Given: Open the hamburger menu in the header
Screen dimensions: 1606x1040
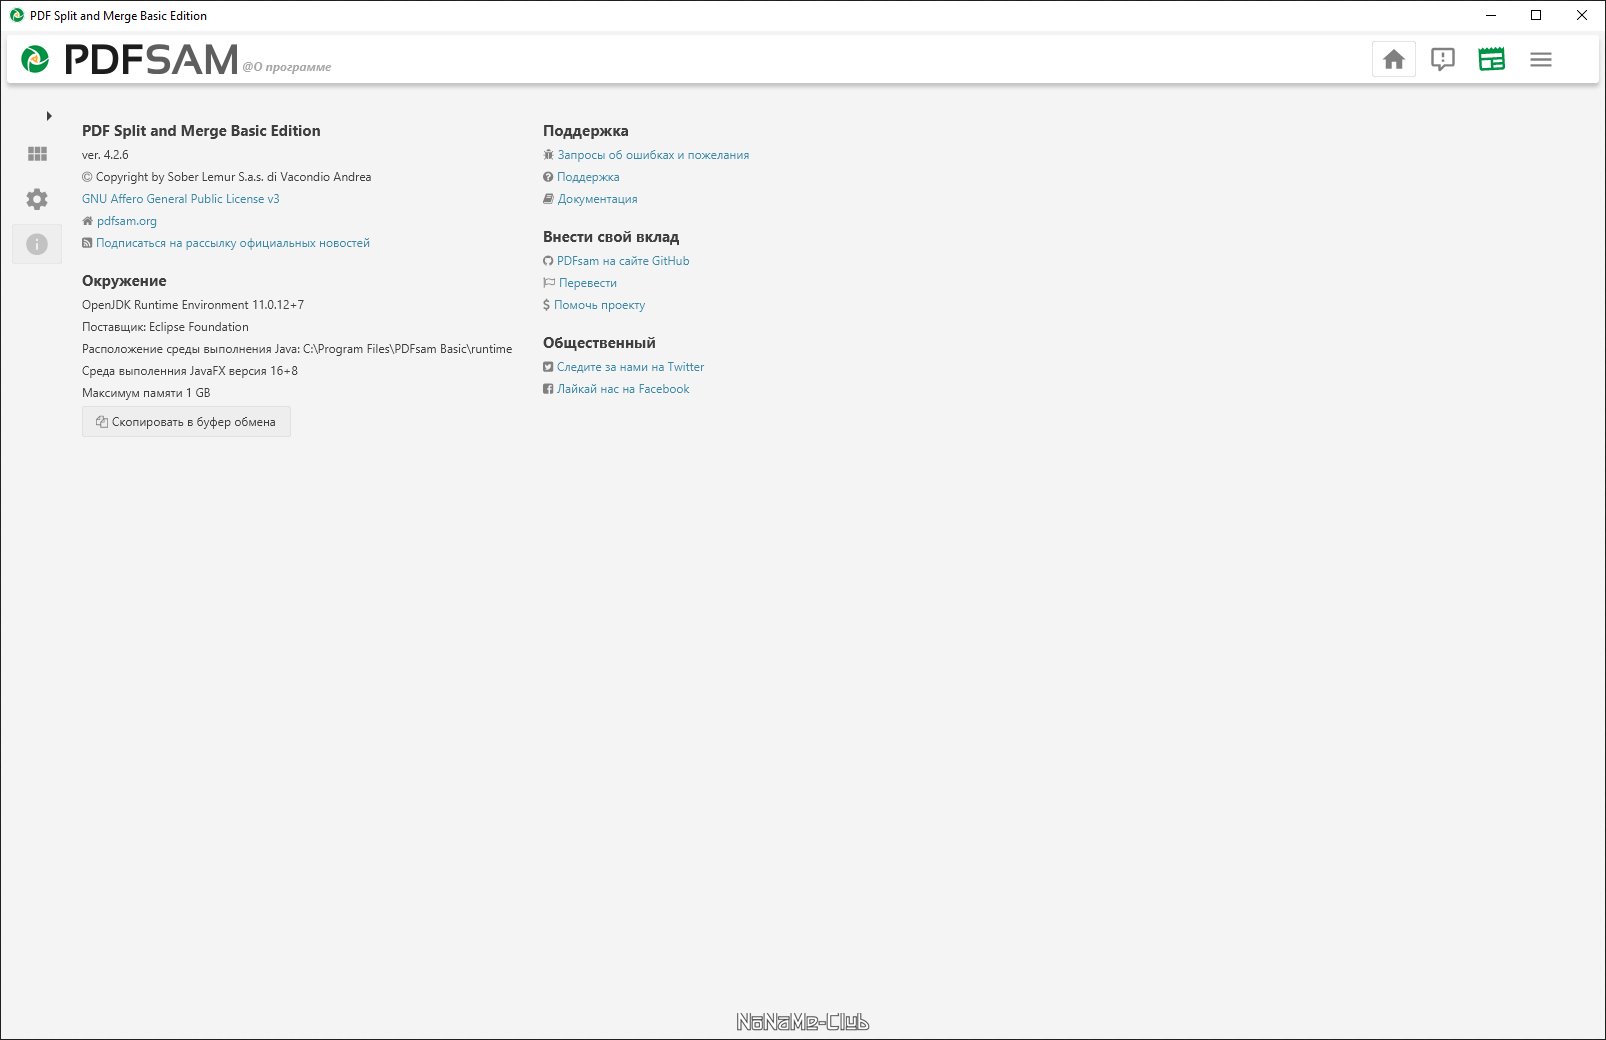Looking at the screenshot, I should pos(1541,60).
